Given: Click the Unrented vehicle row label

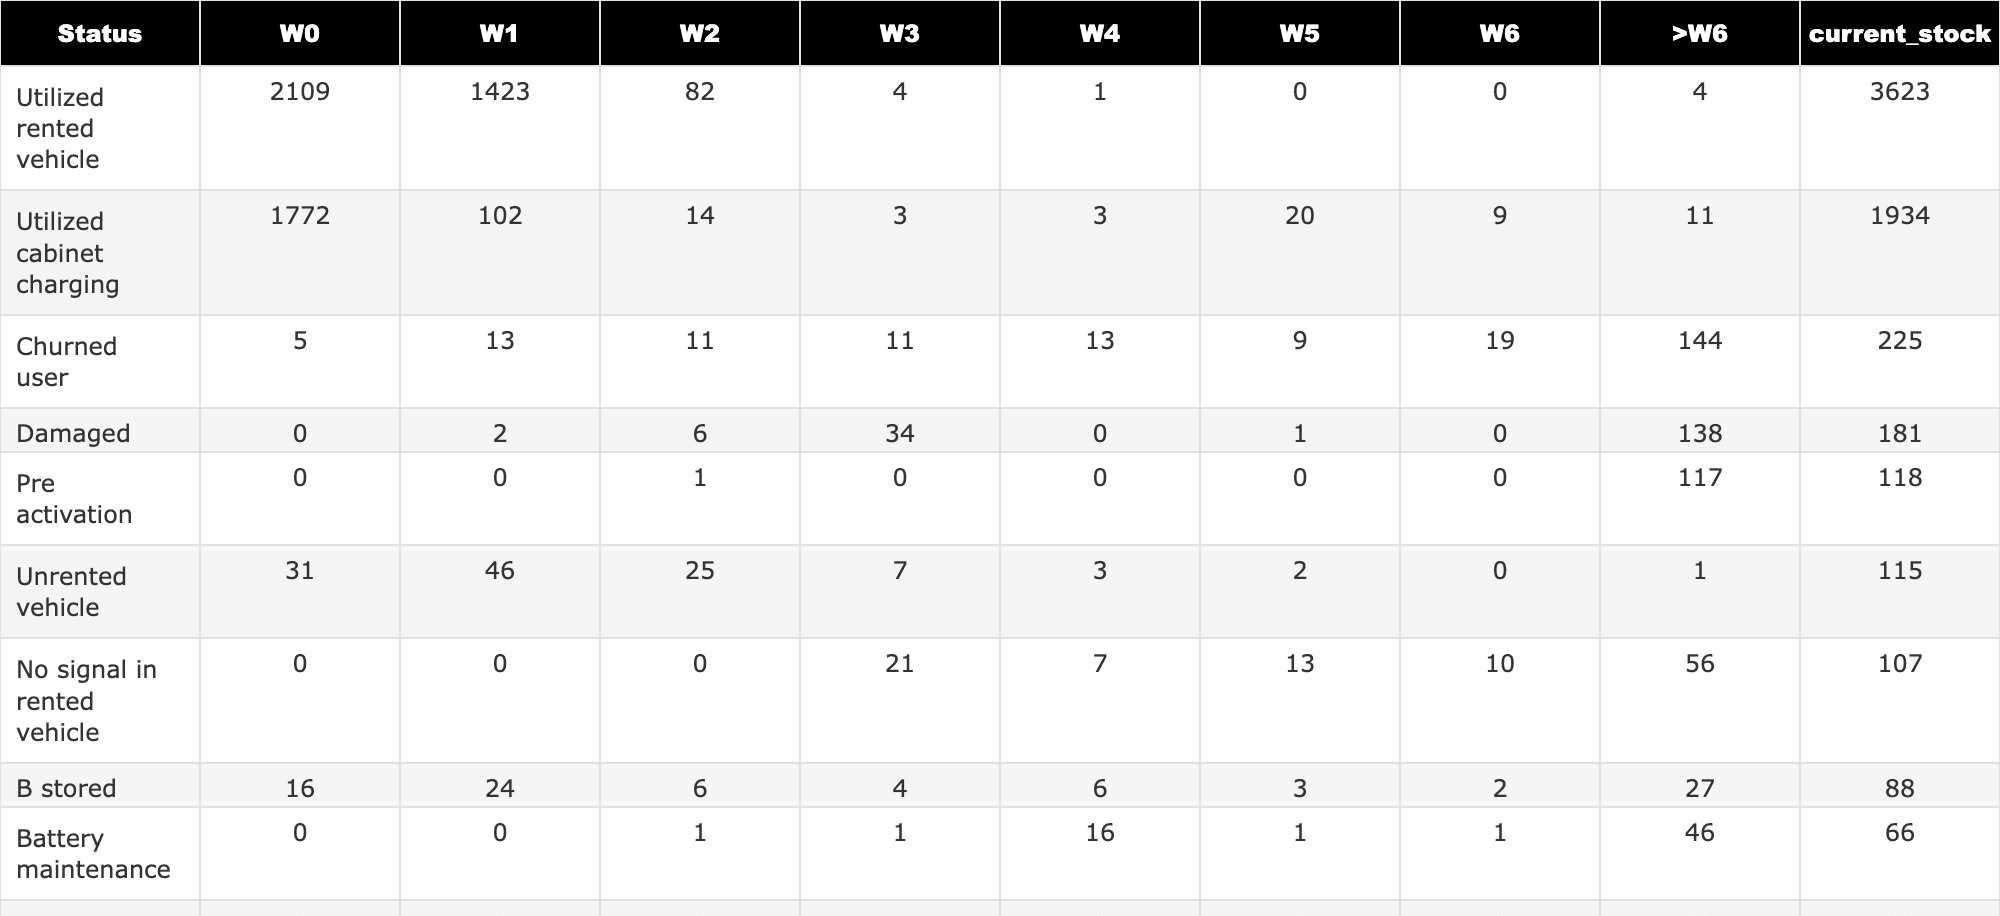Looking at the screenshot, I should coord(71,592).
